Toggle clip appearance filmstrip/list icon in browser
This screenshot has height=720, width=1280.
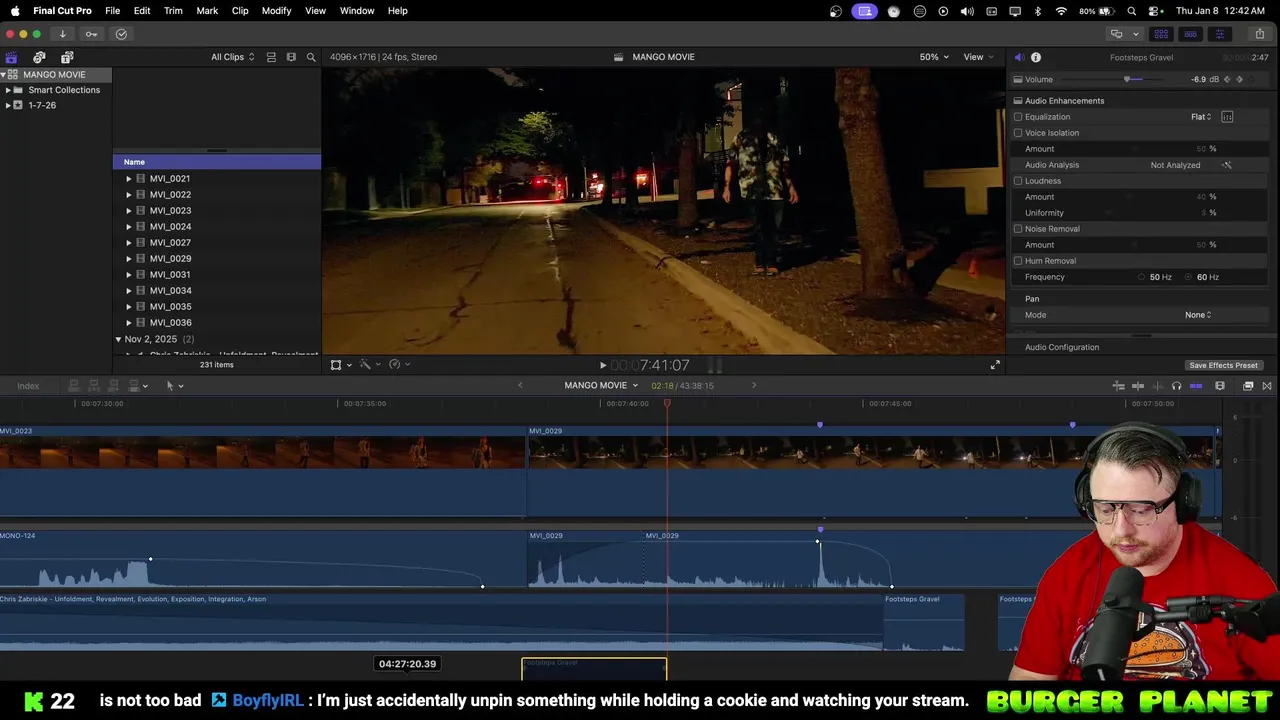pyautogui.click(x=271, y=57)
